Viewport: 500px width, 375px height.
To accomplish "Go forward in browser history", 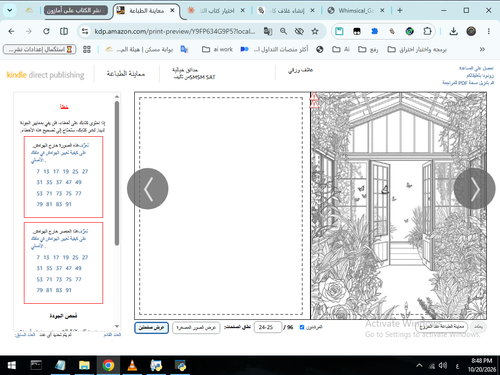I will point(29,31).
